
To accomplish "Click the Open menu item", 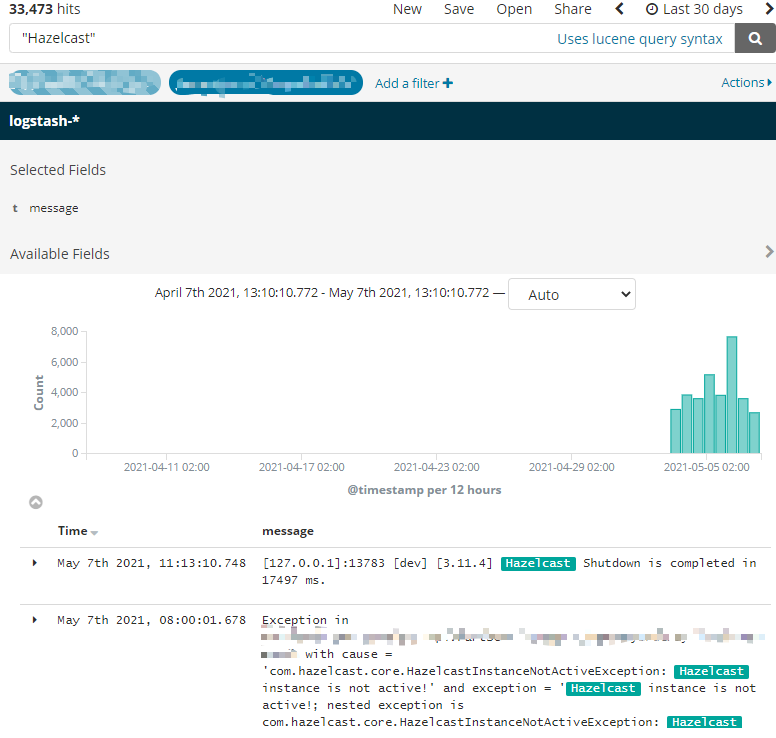I will [x=514, y=9].
